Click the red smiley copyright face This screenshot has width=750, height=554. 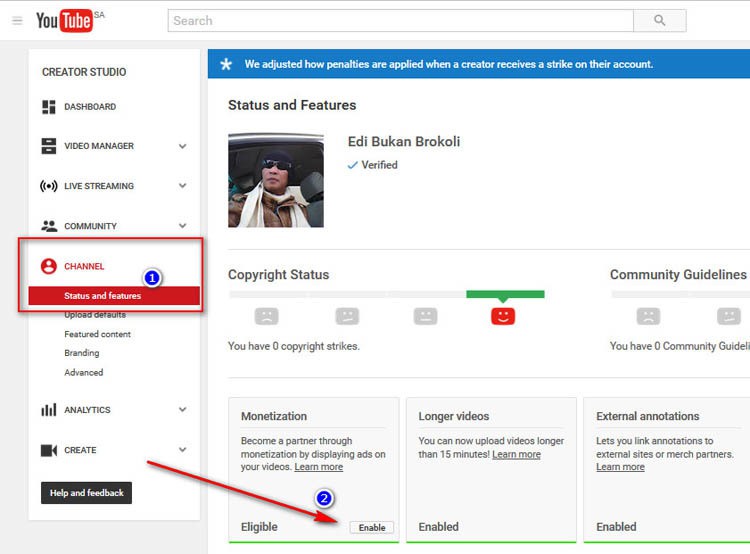[503, 316]
